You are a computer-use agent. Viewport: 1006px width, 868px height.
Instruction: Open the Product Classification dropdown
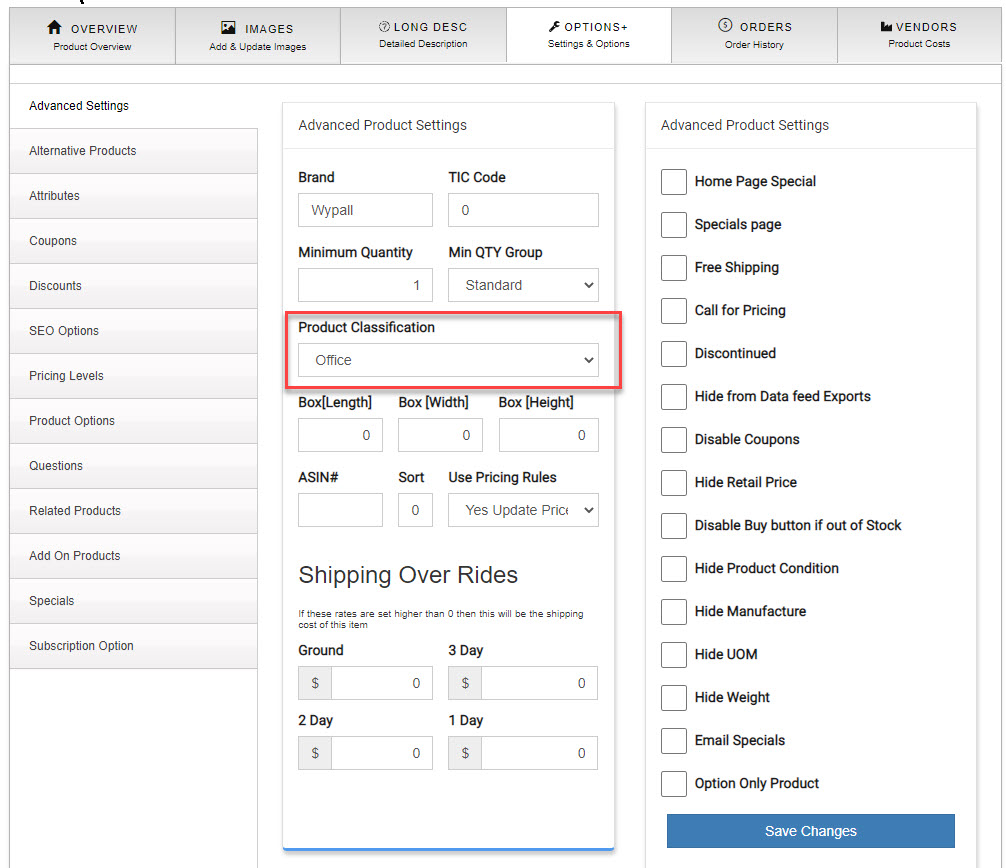tap(448, 360)
